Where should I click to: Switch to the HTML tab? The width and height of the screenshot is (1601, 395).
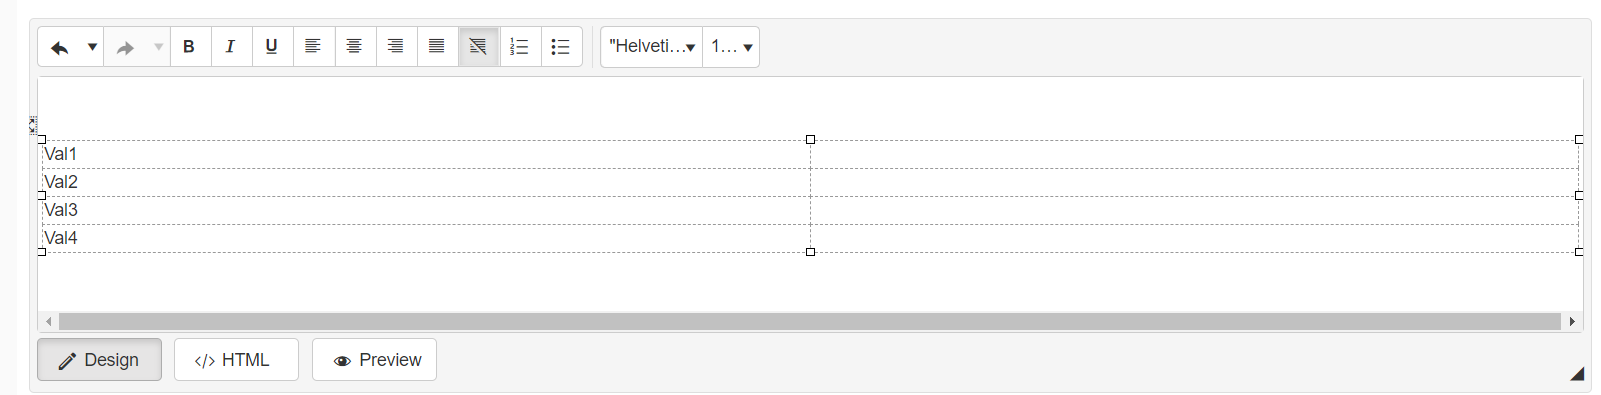236,360
